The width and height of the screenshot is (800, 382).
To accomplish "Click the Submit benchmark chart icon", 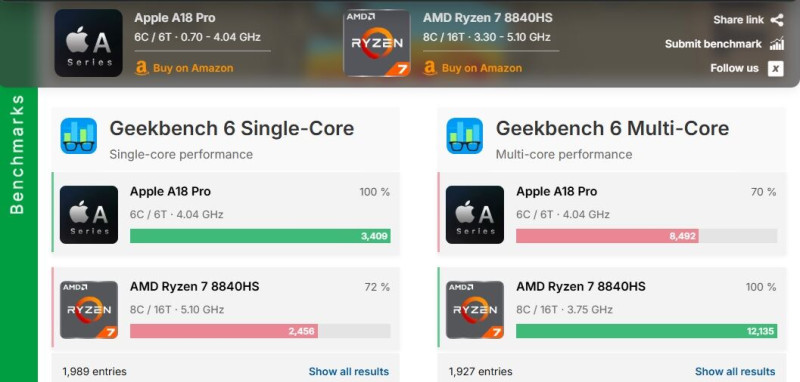I will click(777, 44).
